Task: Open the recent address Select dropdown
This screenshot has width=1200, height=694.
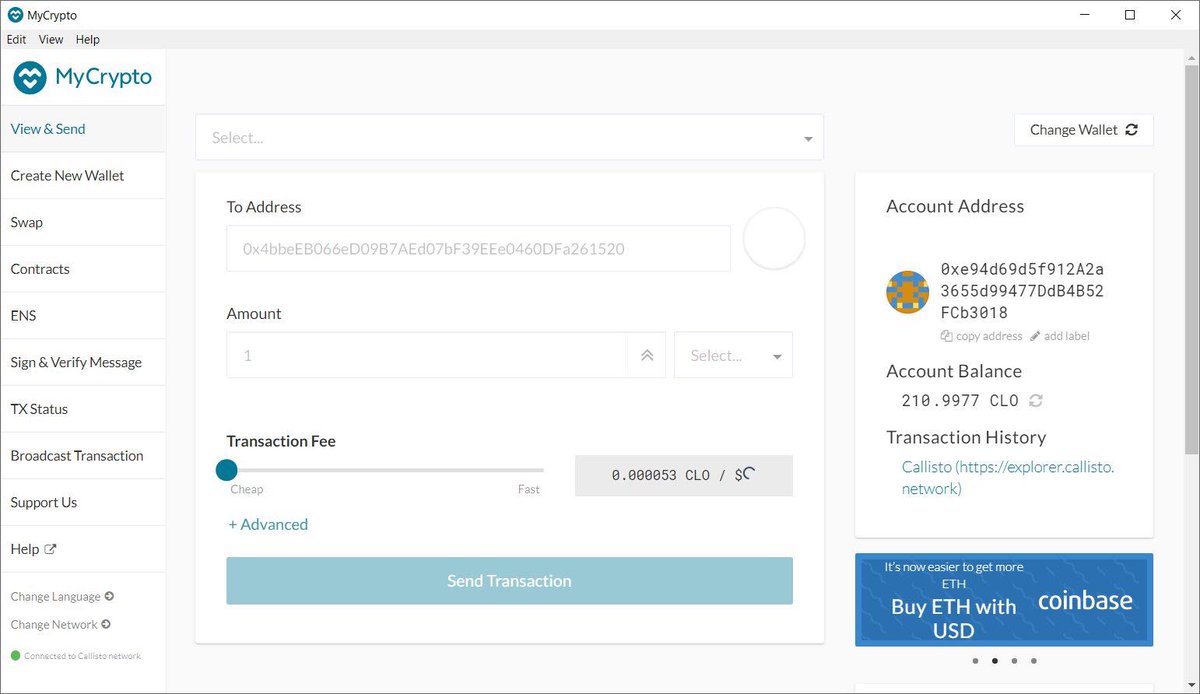Action: coord(509,137)
